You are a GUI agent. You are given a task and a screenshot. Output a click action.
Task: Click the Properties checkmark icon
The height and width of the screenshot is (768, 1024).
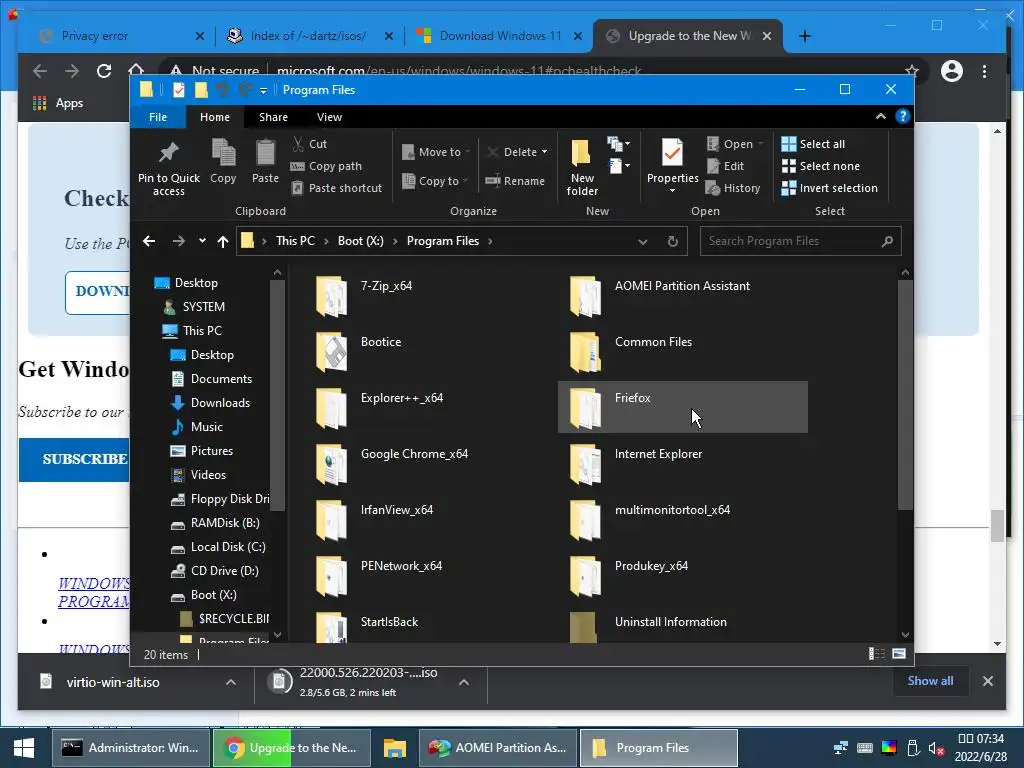click(672, 153)
